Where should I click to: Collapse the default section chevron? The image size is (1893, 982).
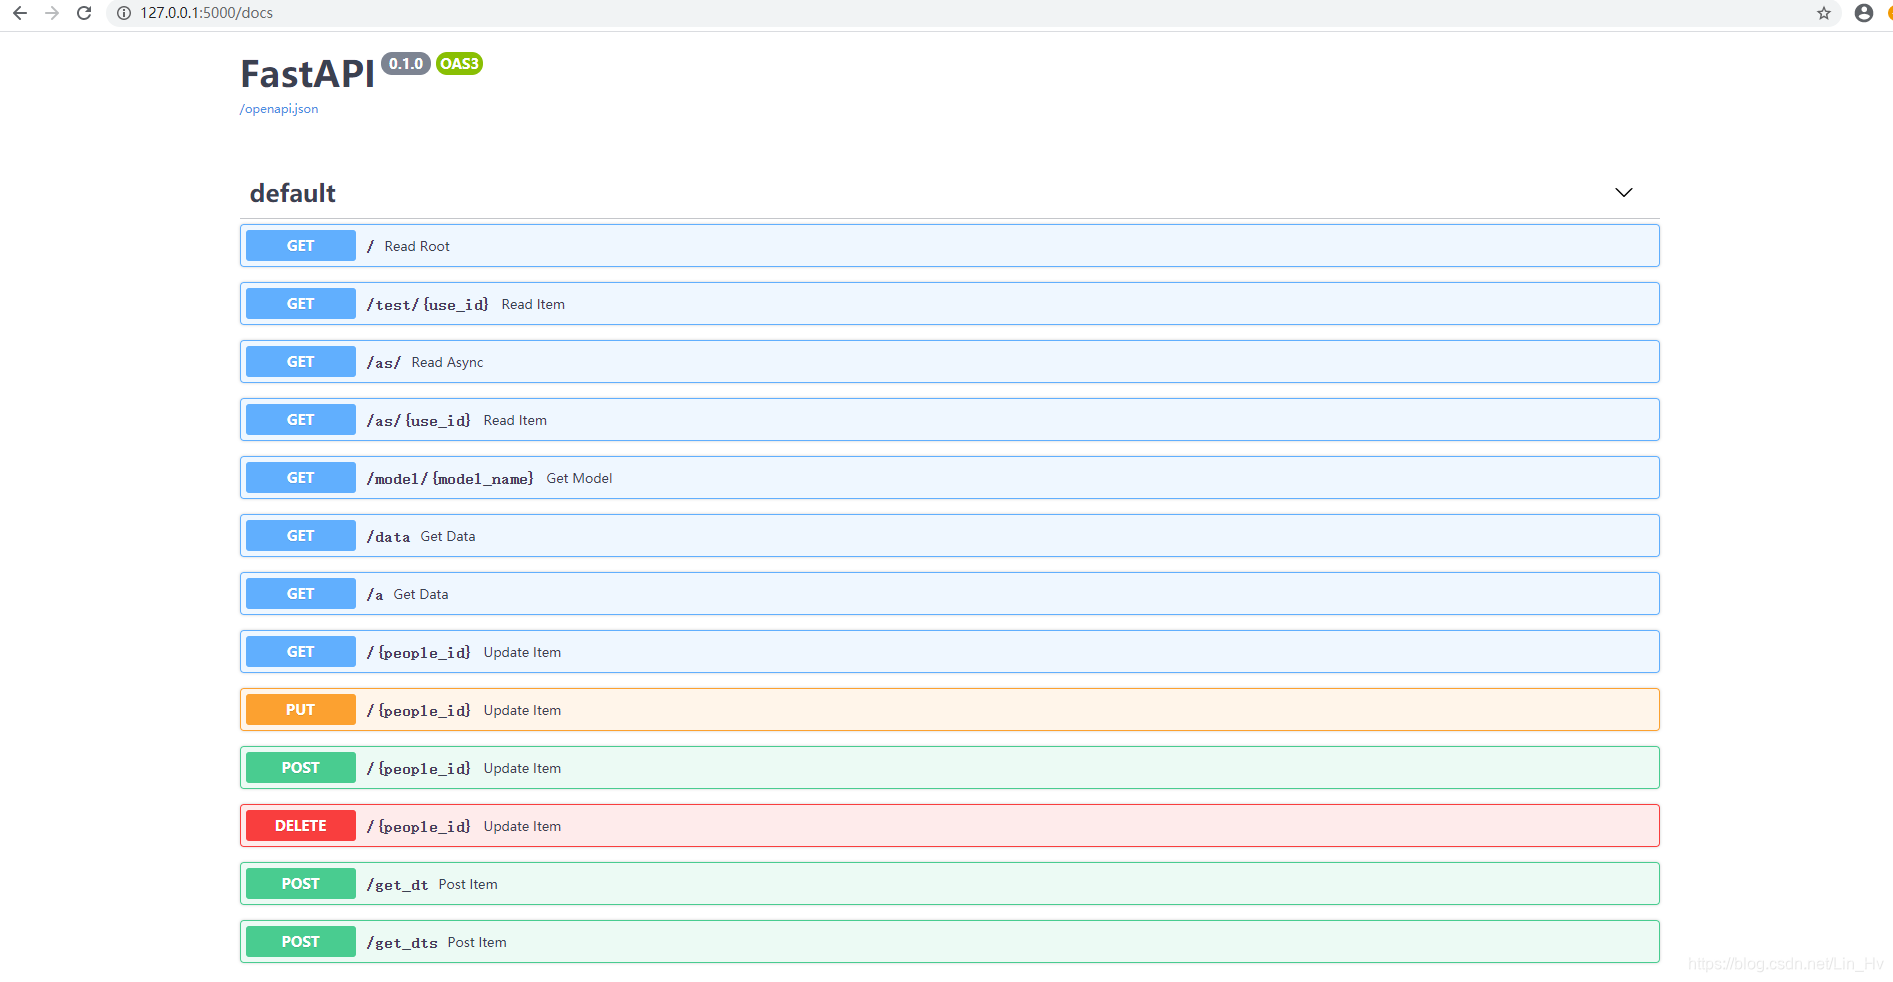pyautogui.click(x=1624, y=192)
